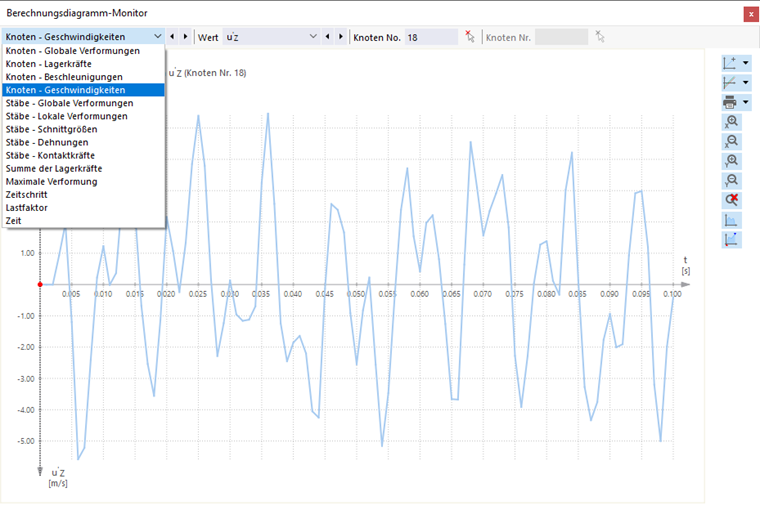The image size is (760, 510).
Task: Zoom out on Y axis
Action: pos(731,181)
